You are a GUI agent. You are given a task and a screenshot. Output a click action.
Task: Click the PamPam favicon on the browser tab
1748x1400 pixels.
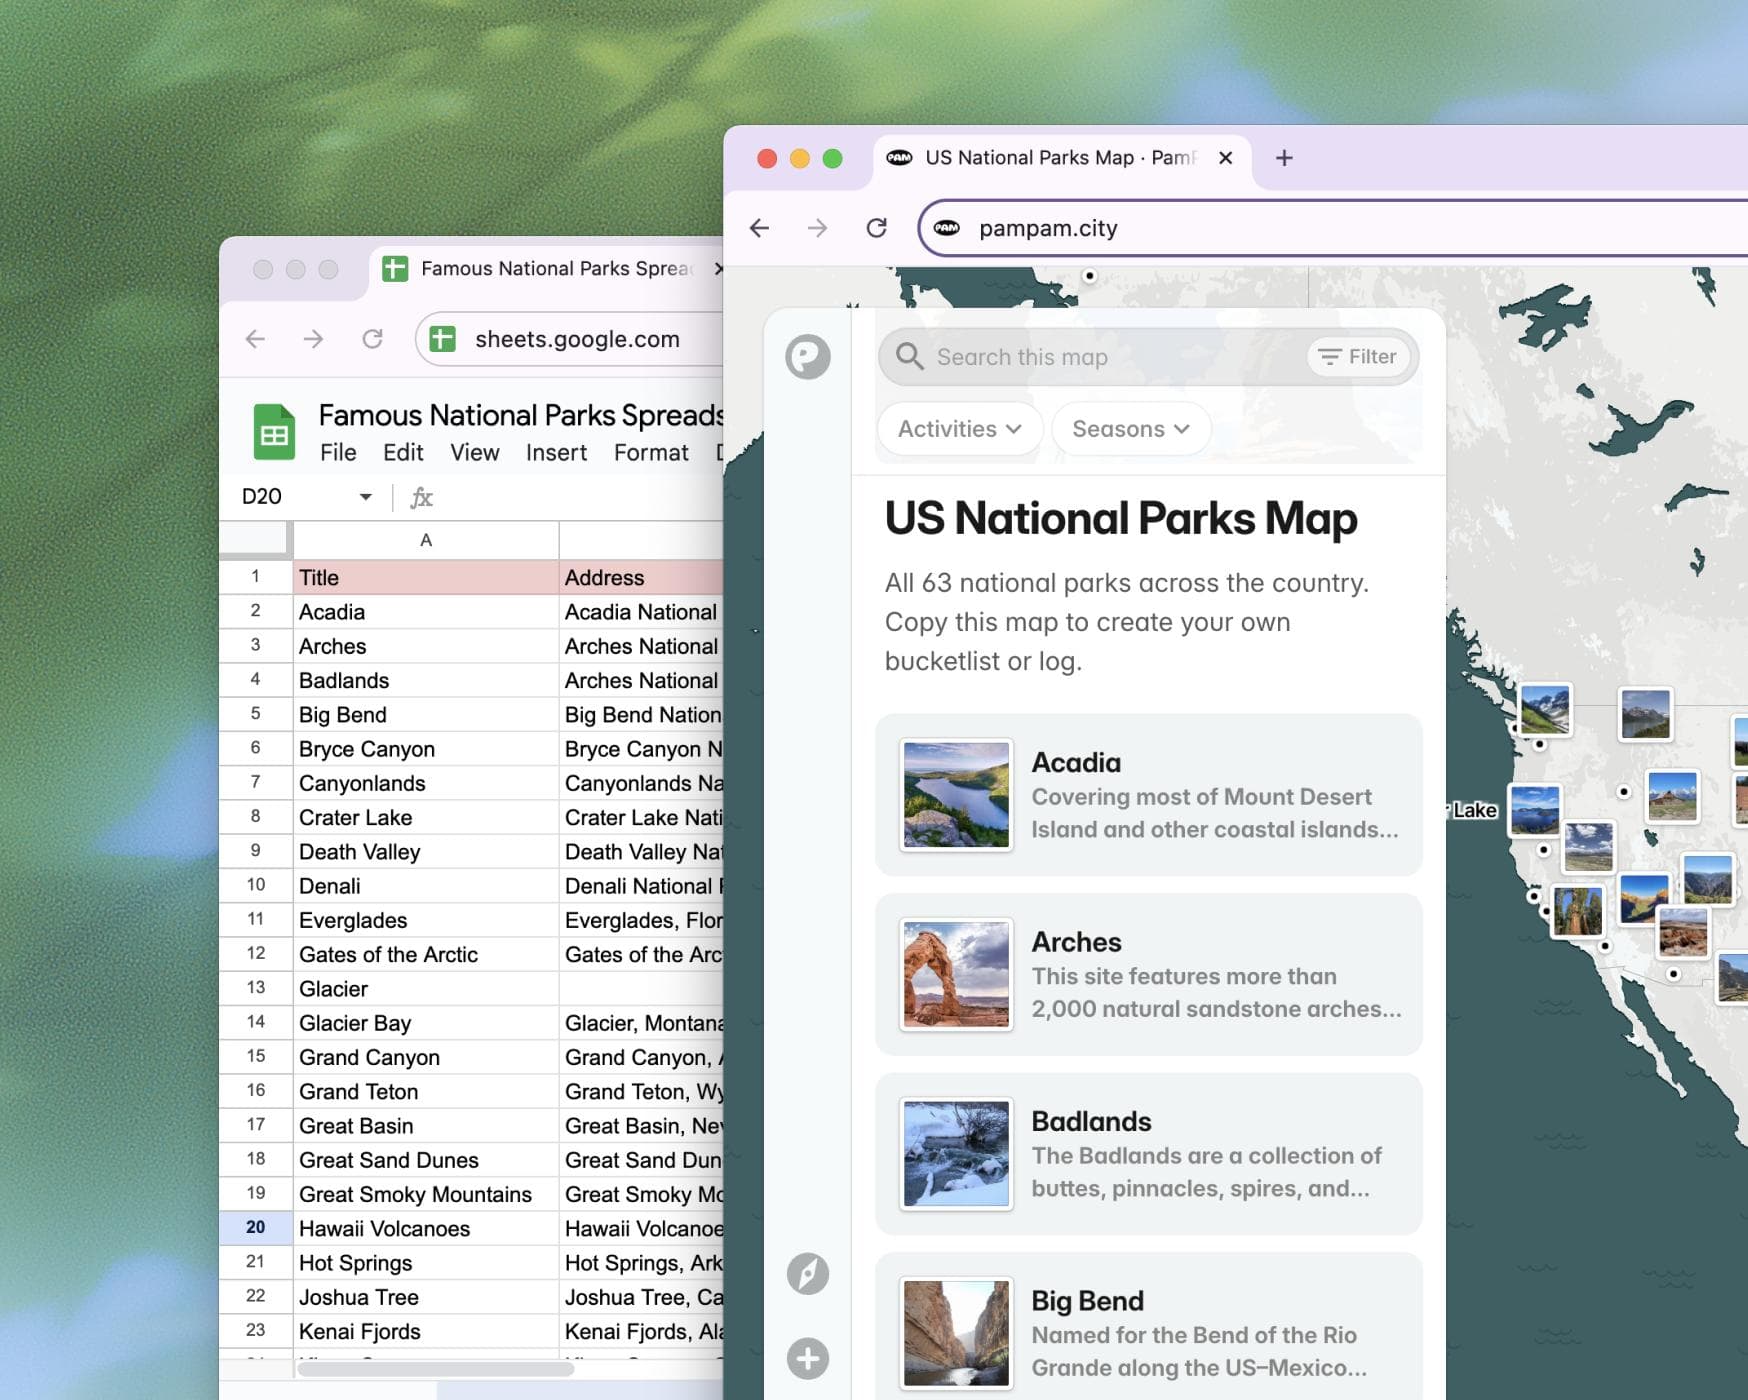tap(897, 157)
